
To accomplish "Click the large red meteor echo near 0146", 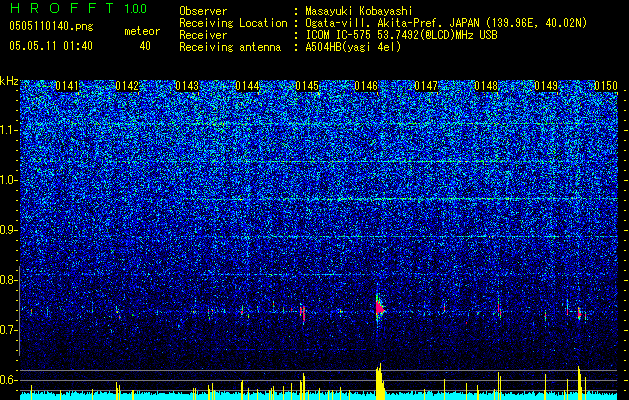I will coord(379,308).
